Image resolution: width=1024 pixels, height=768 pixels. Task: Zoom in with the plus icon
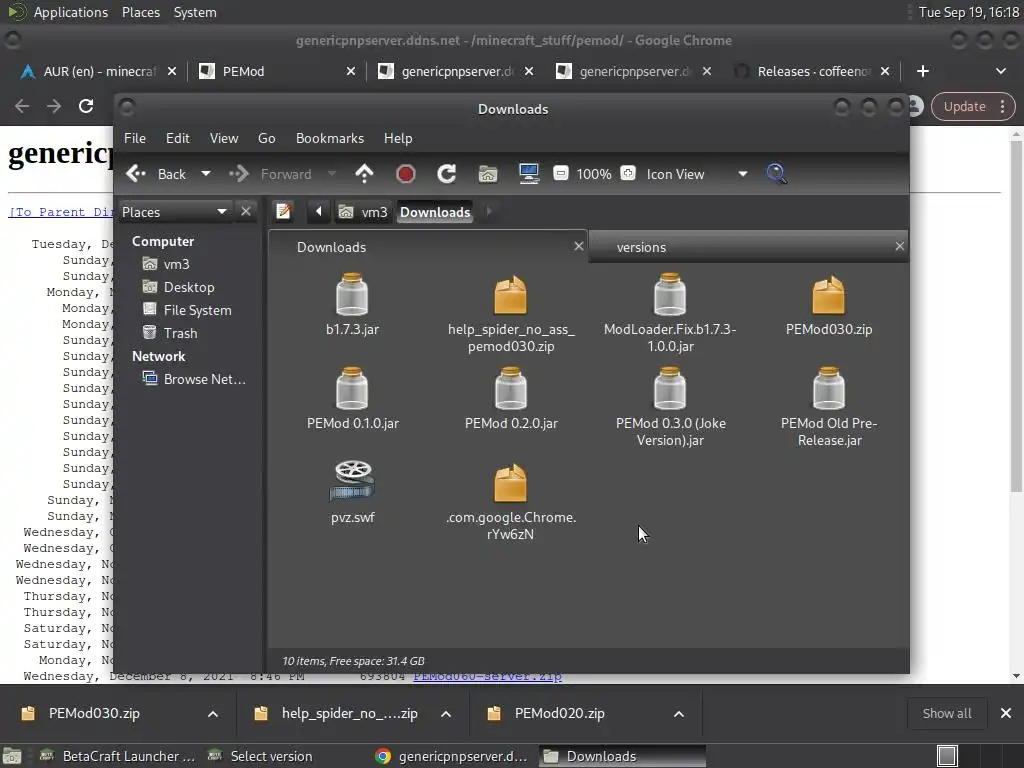(x=628, y=173)
